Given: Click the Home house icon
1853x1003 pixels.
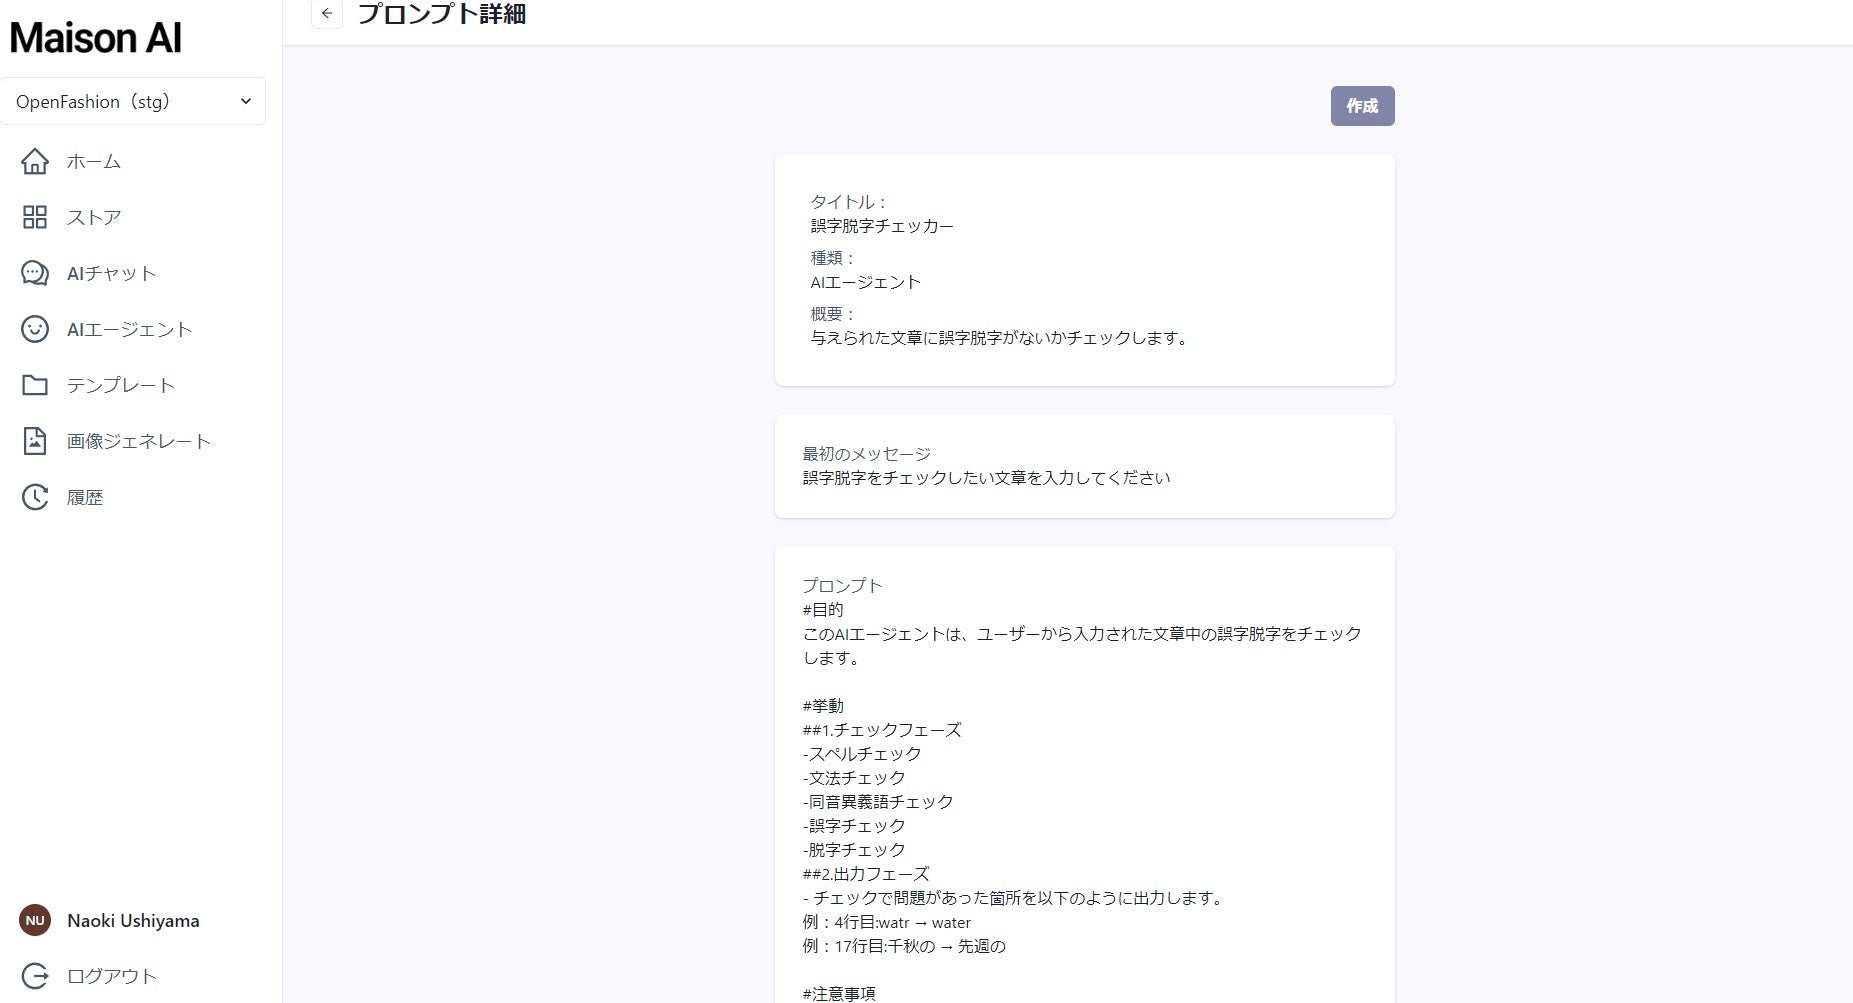Looking at the screenshot, I should [35, 161].
